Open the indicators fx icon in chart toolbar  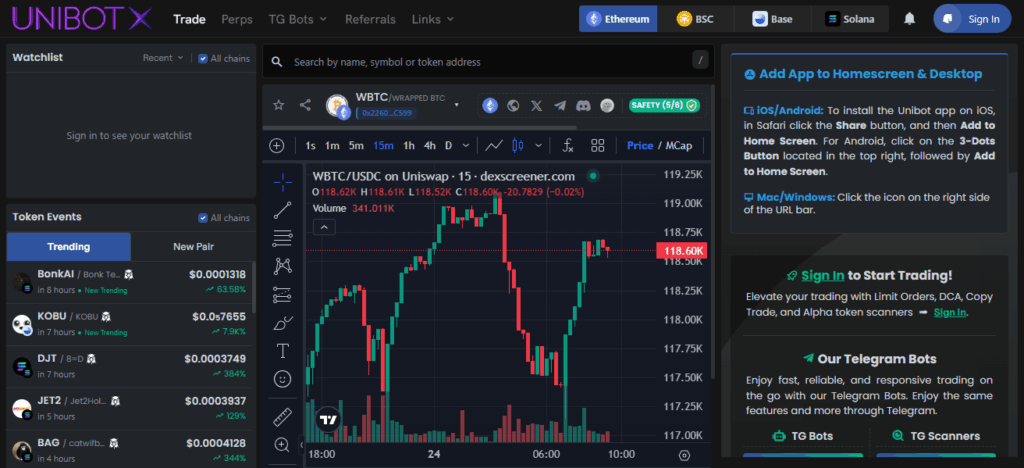[568, 146]
